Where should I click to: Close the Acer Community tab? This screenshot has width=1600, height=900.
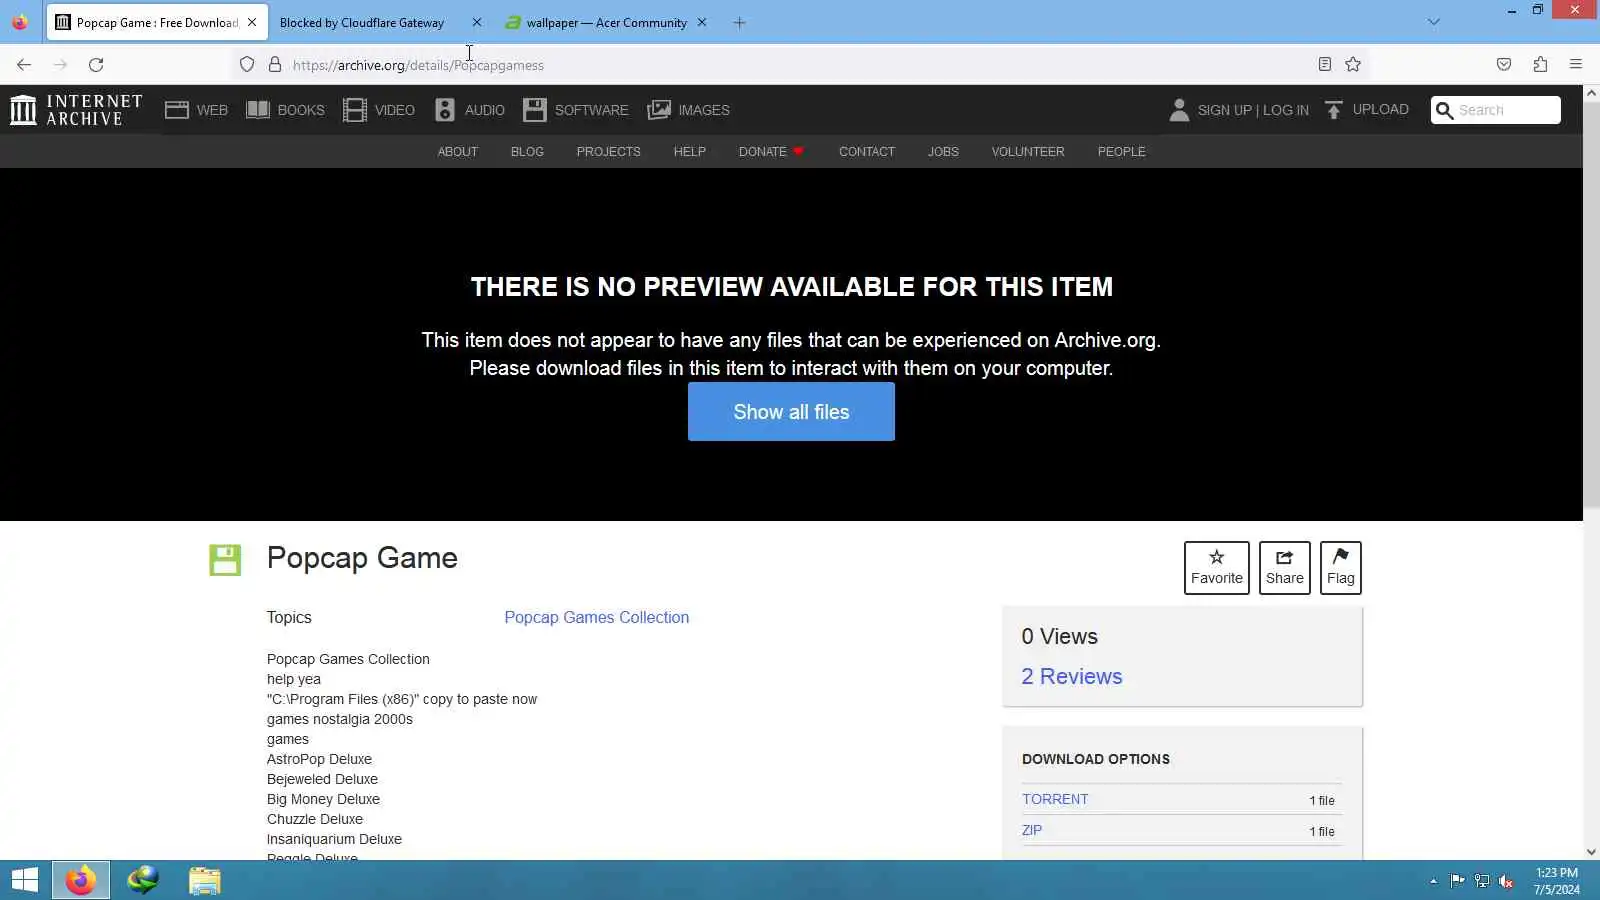pyautogui.click(x=702, y=22)
